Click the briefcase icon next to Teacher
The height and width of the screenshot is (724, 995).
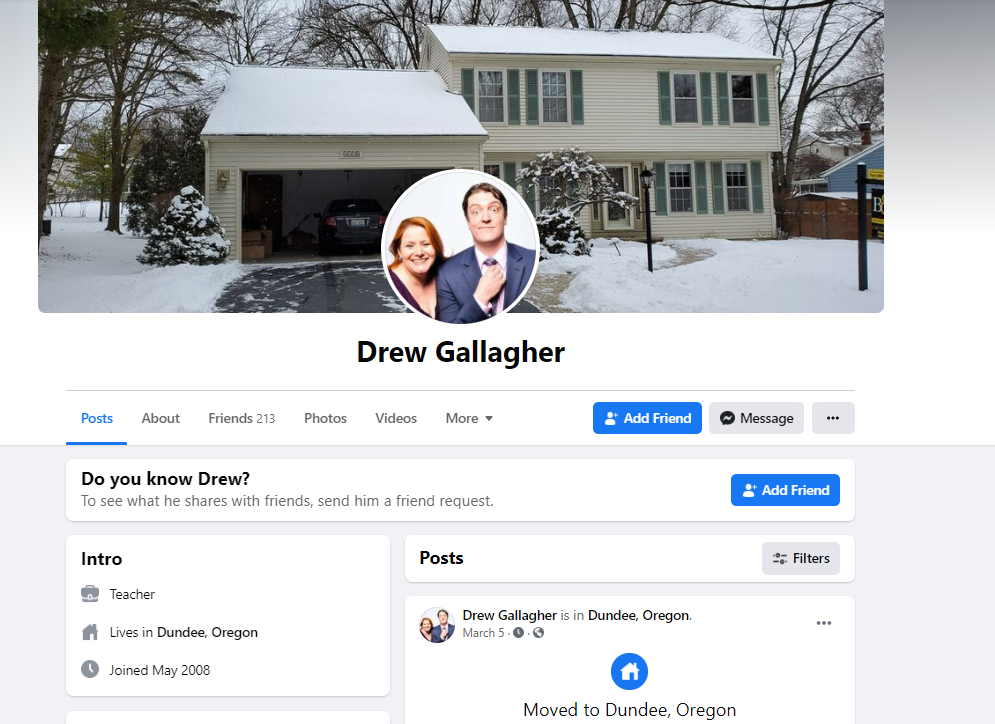pos(90,594)
